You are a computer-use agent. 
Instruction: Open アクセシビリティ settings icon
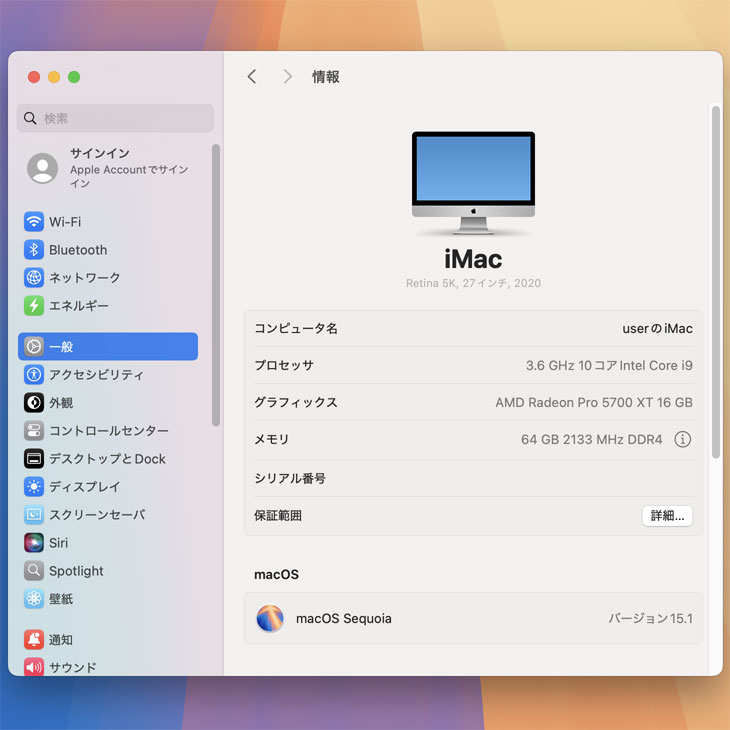(34, 375)
